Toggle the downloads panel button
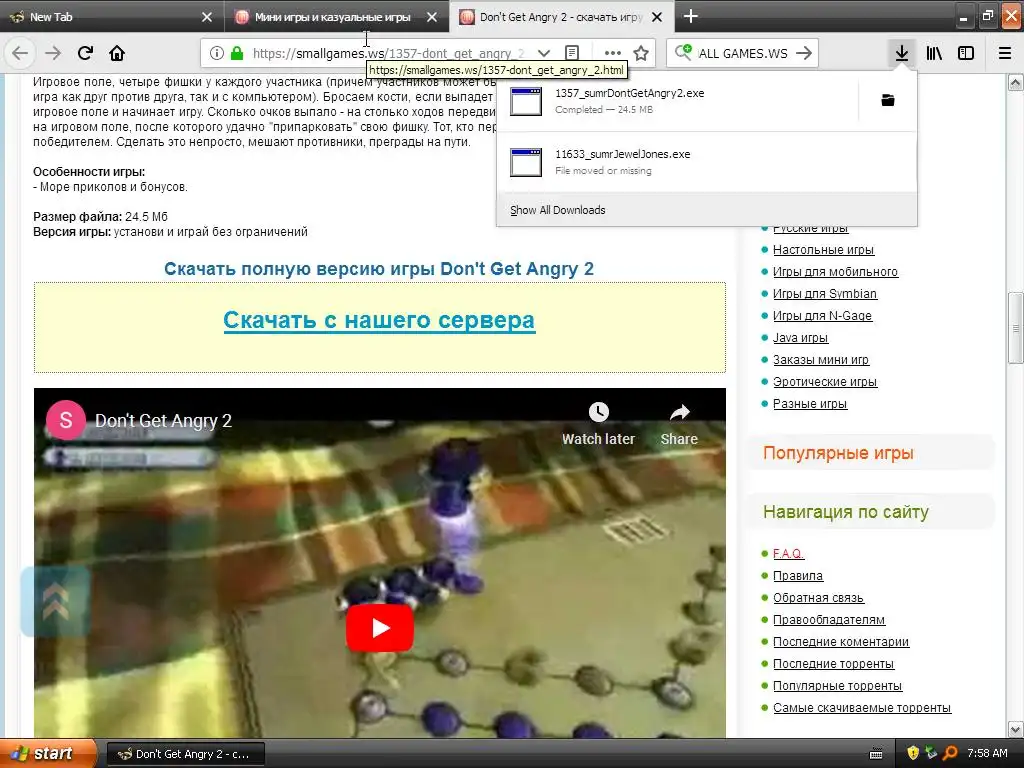Image resolution: width=1024 pixels, height=768 pixels. tap(901, 53)
